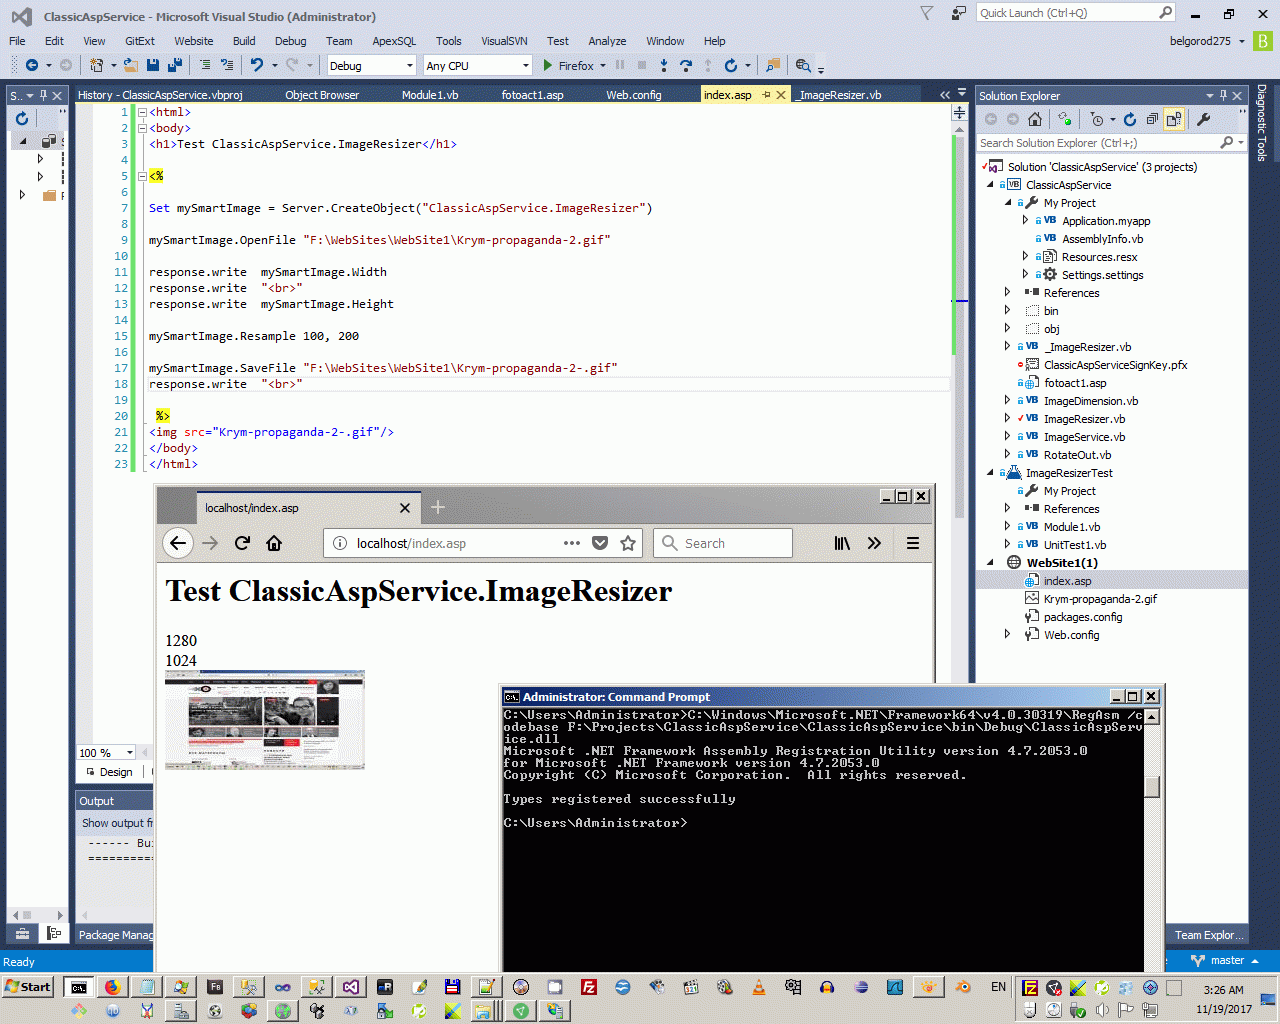
Task: Switch to the Module1.vb tab
Action: click(430, 95)
